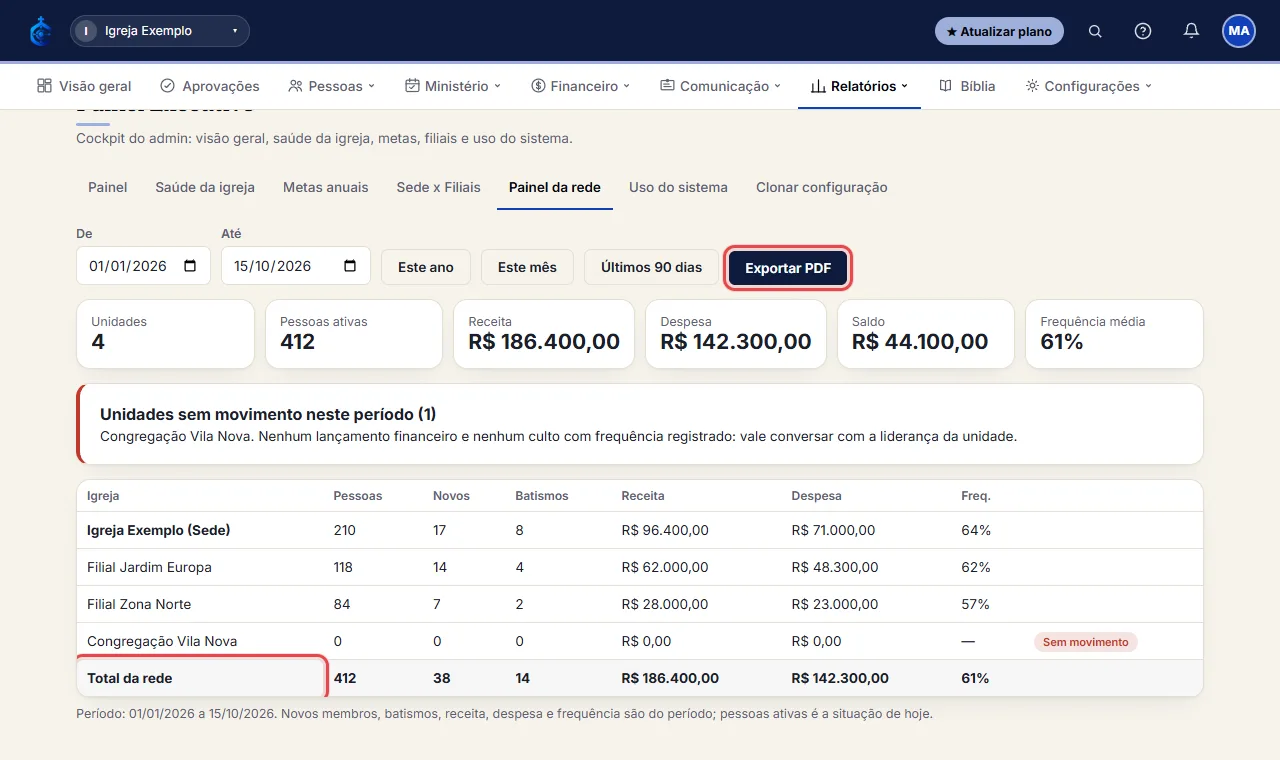Click the Filial Jardim Europa row name
This screenshot has width=1280, height=760.
(x=149, y=567)
